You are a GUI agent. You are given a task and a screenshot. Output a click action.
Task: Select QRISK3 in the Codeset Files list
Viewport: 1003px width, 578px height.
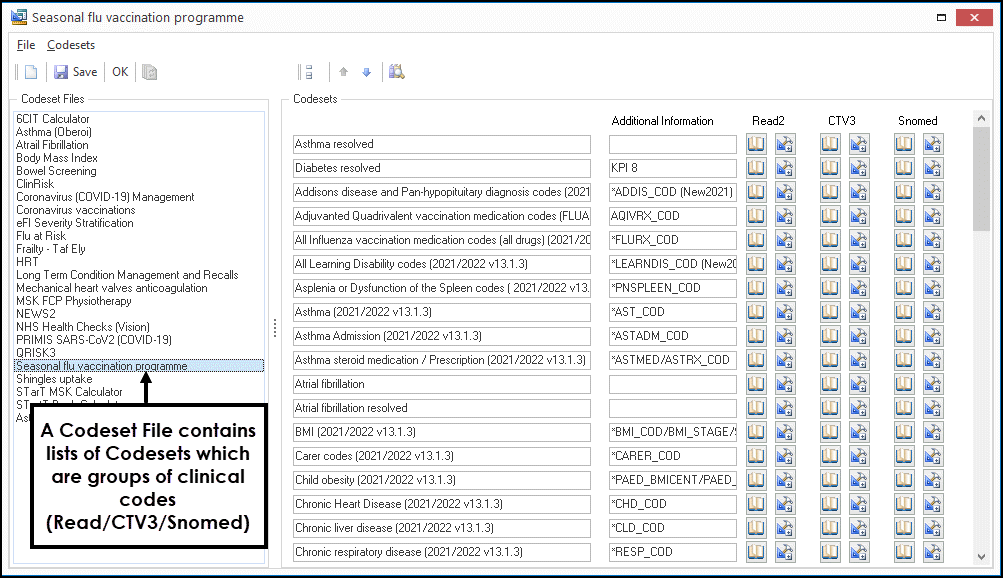pyautogui.click(x=36, y=353)
